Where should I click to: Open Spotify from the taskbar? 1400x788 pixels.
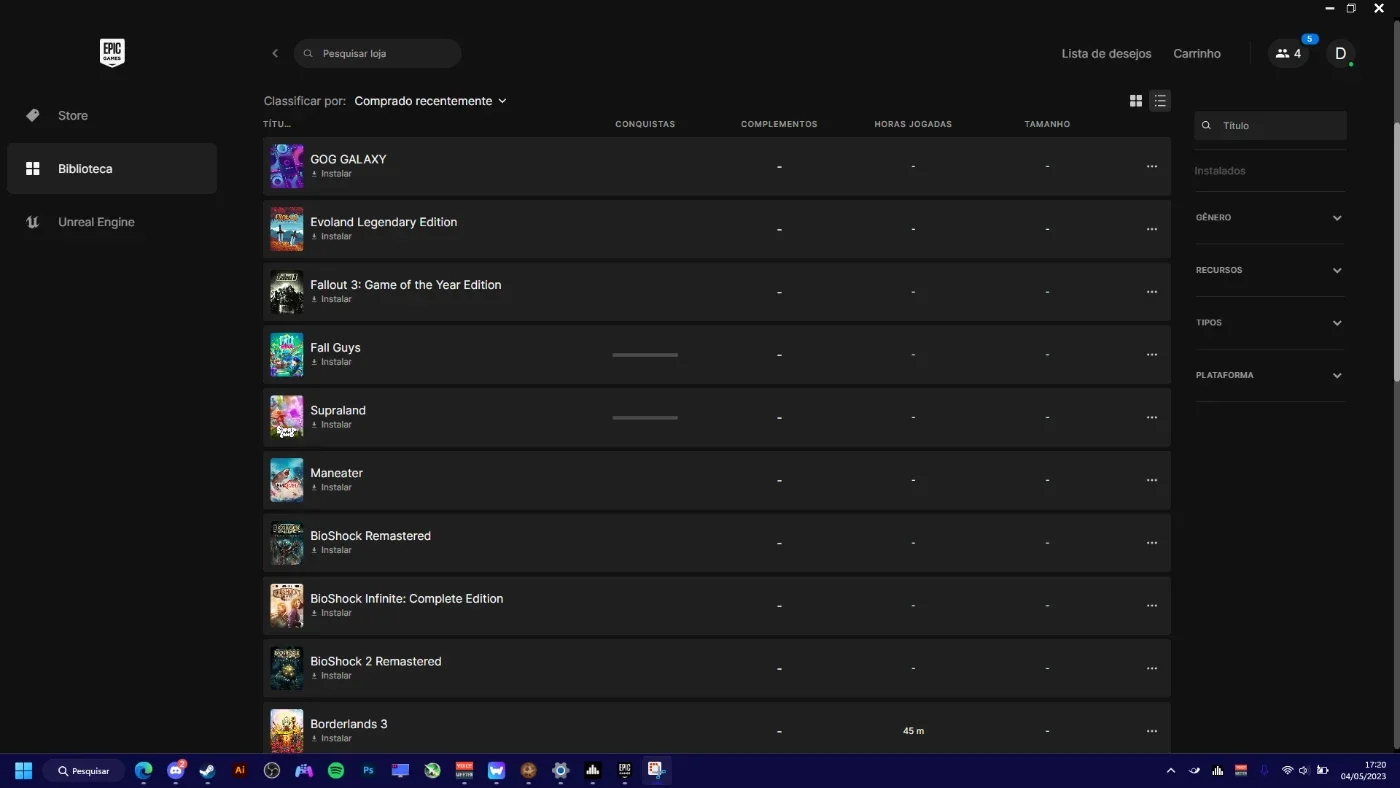coord(336,771)
